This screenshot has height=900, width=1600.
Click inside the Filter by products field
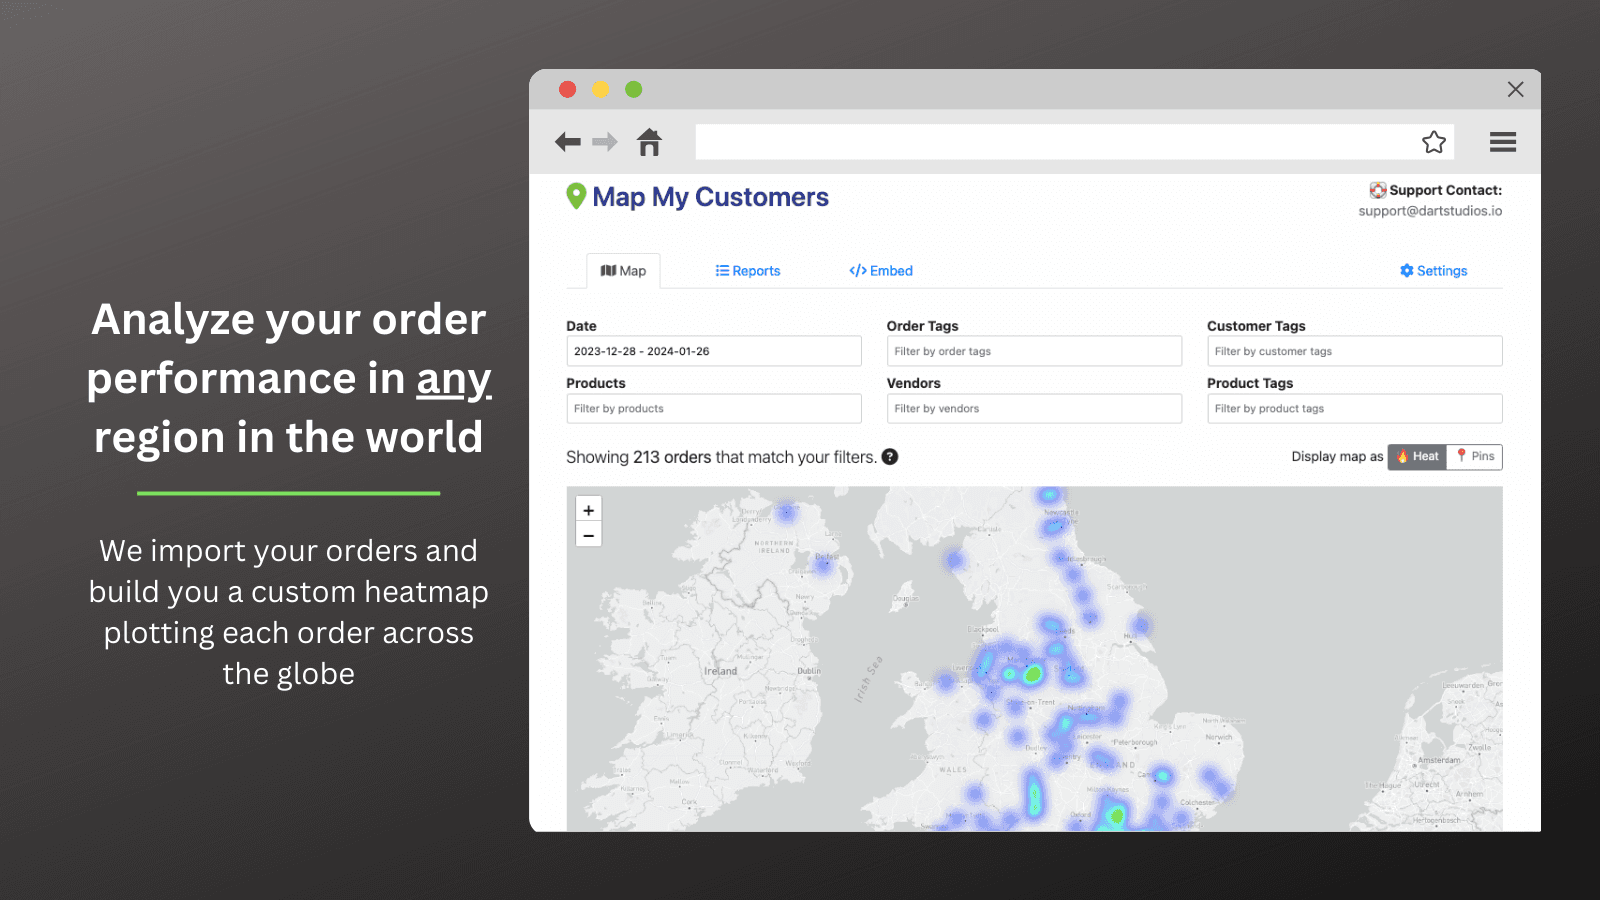[713, 408]
